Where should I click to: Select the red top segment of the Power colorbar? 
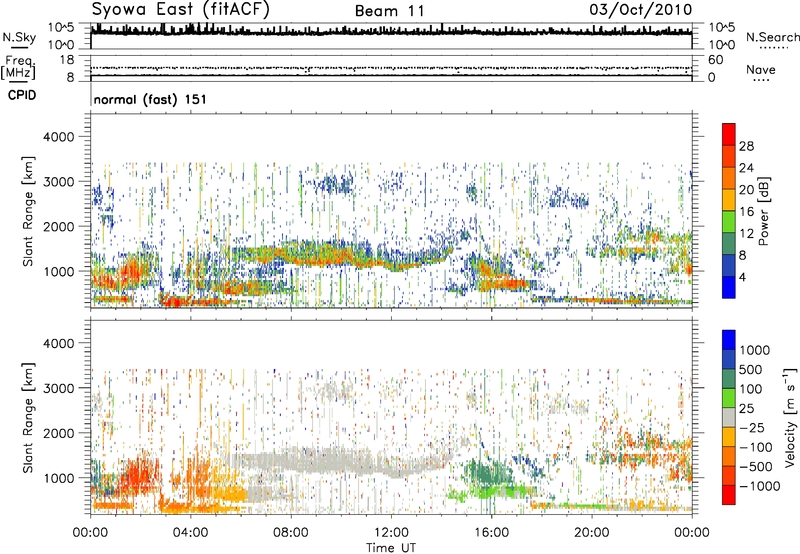[729, 135]
